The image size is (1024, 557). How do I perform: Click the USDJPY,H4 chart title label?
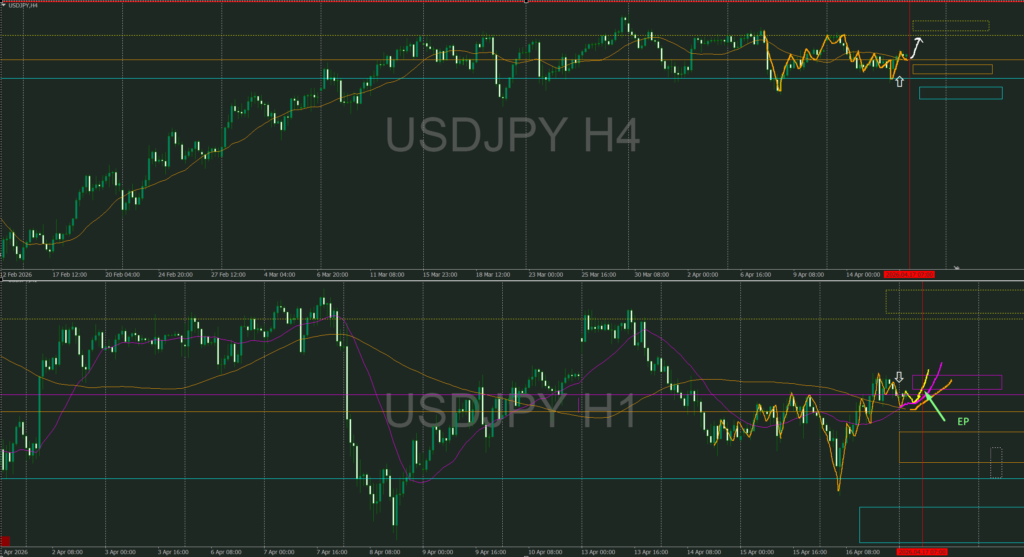[22, 6]
